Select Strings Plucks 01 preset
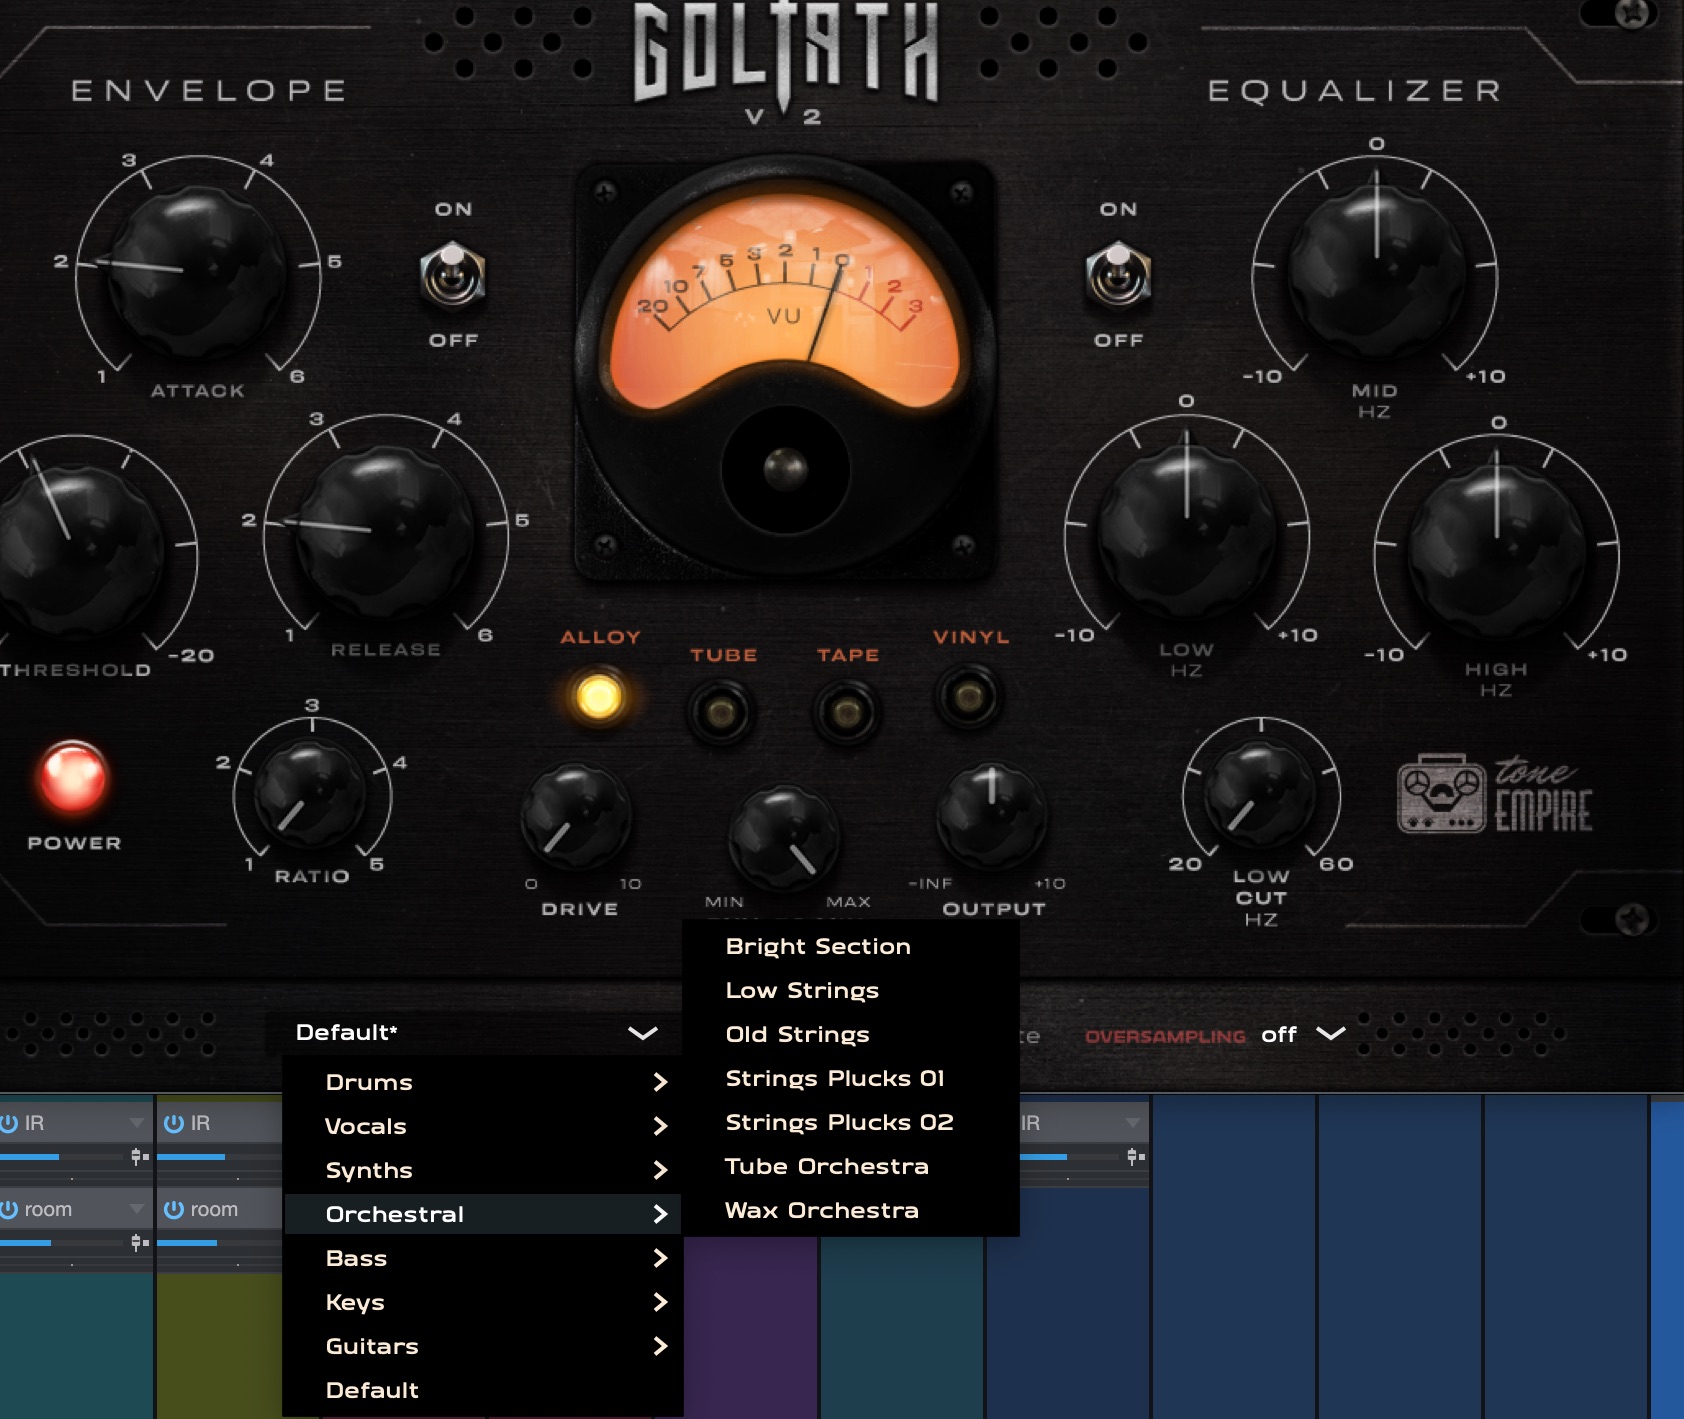The width and height of the screenshot is (1684, 1419). pyautogui.click(x=834, y=1078)
